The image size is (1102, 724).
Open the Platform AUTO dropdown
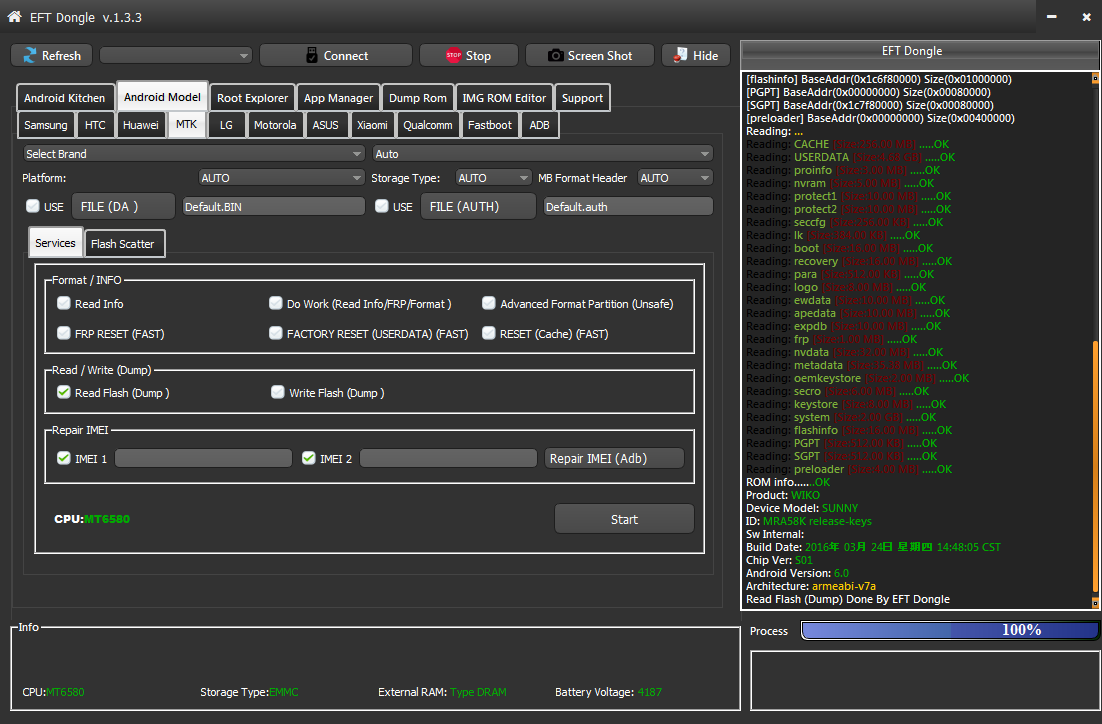[x=281, y=178]
